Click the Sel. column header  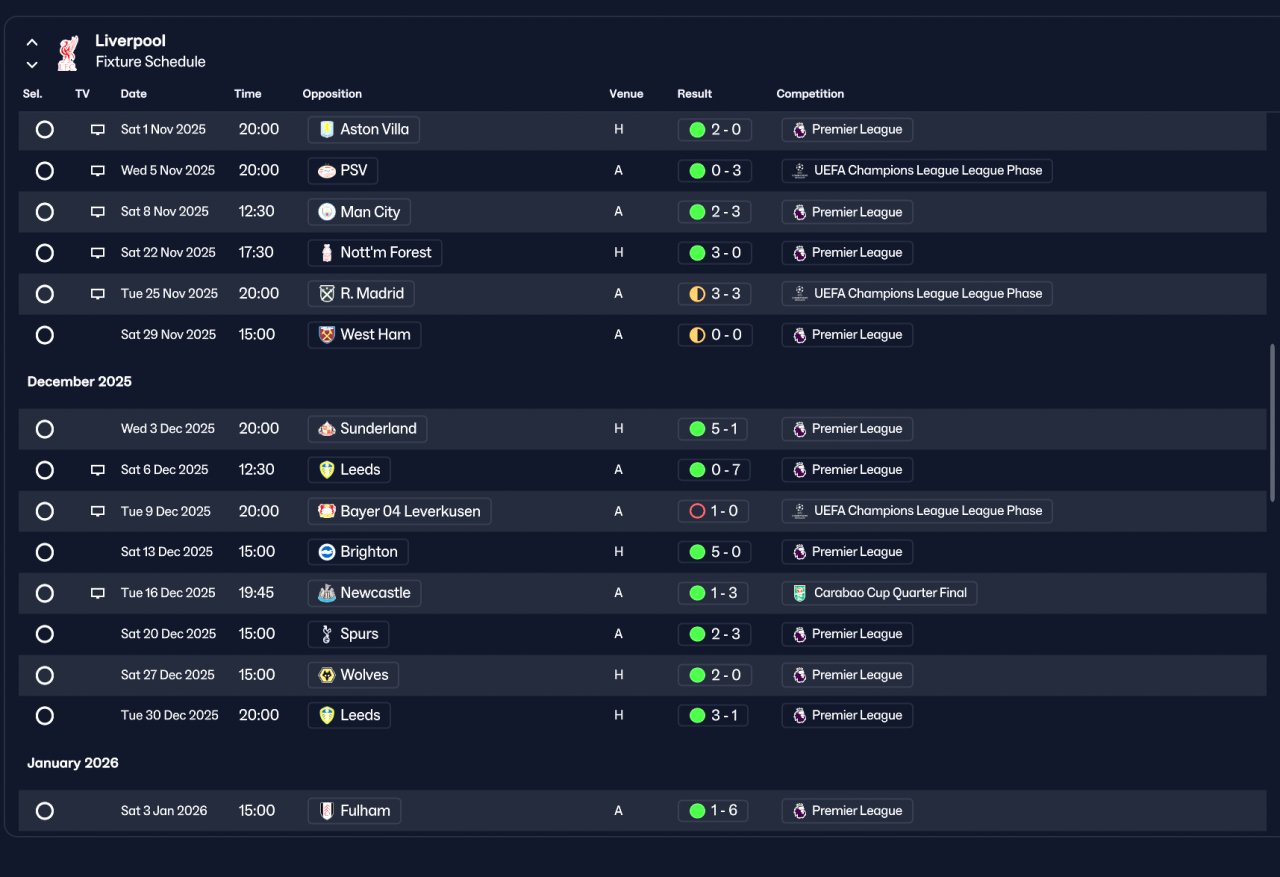click(x=32, y=94)
